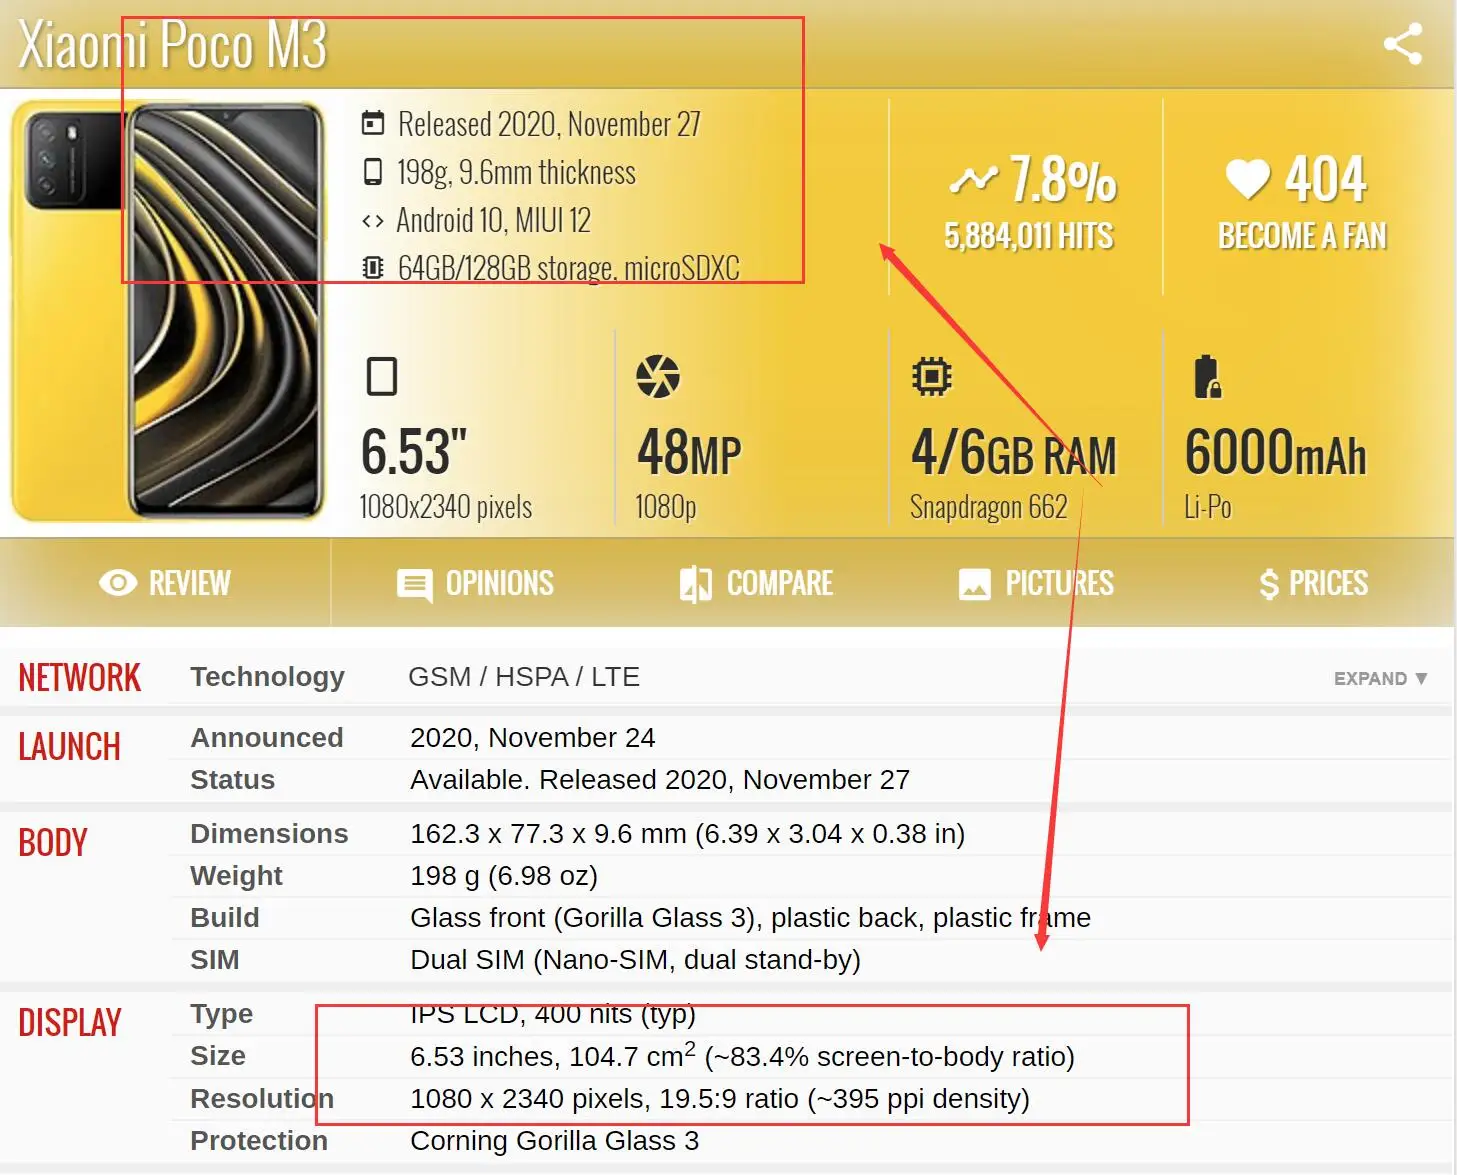1457x1175 pixels.
Task: Click the Launch section heading
Action: coord(69,747)
